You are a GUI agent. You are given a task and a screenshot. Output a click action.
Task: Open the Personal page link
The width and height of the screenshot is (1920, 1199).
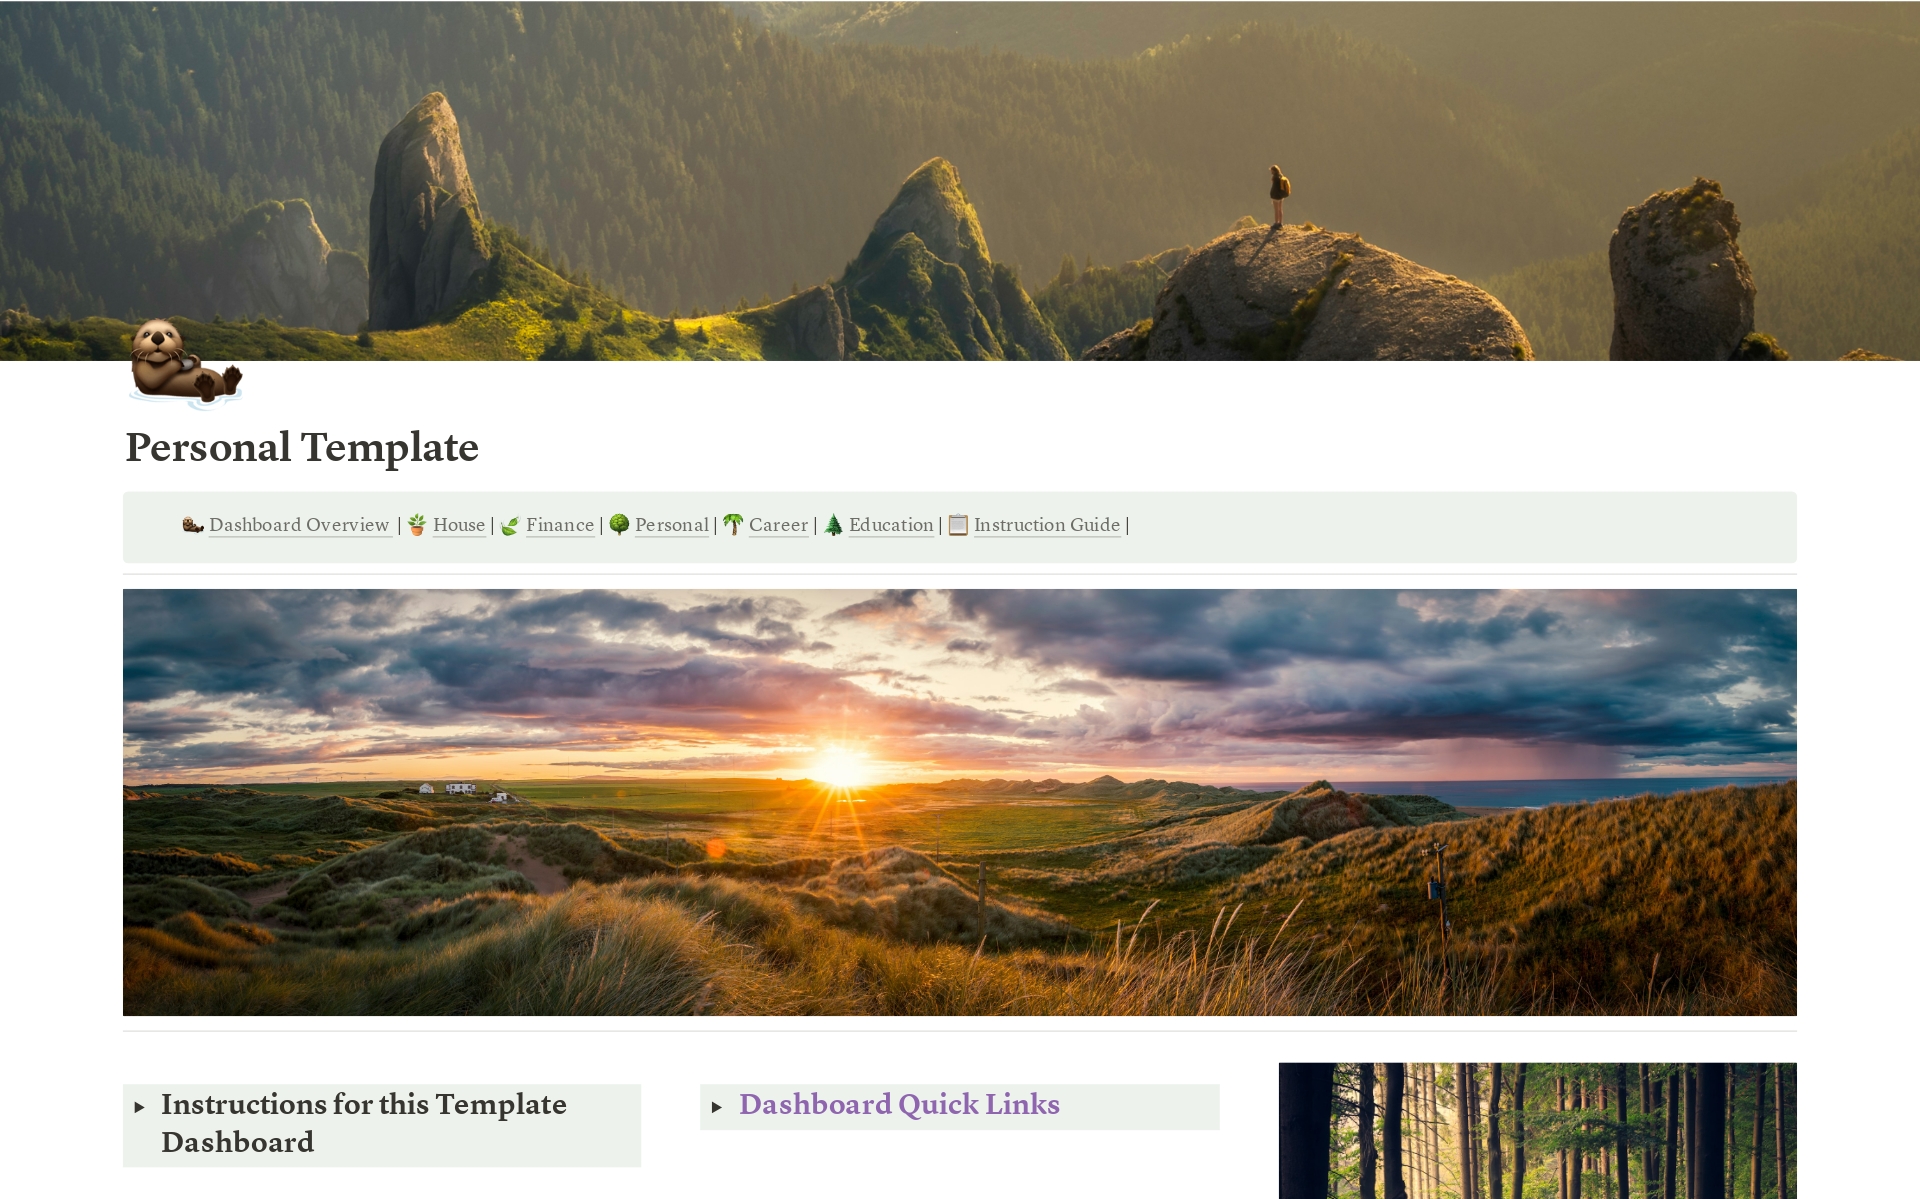pyautogui.click(x=672, y=525)
